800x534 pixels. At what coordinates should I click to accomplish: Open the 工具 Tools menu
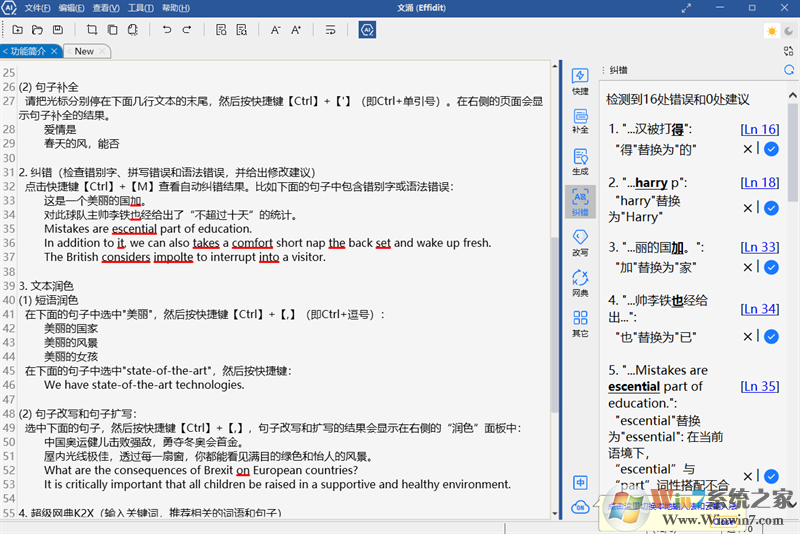[140, 7]
